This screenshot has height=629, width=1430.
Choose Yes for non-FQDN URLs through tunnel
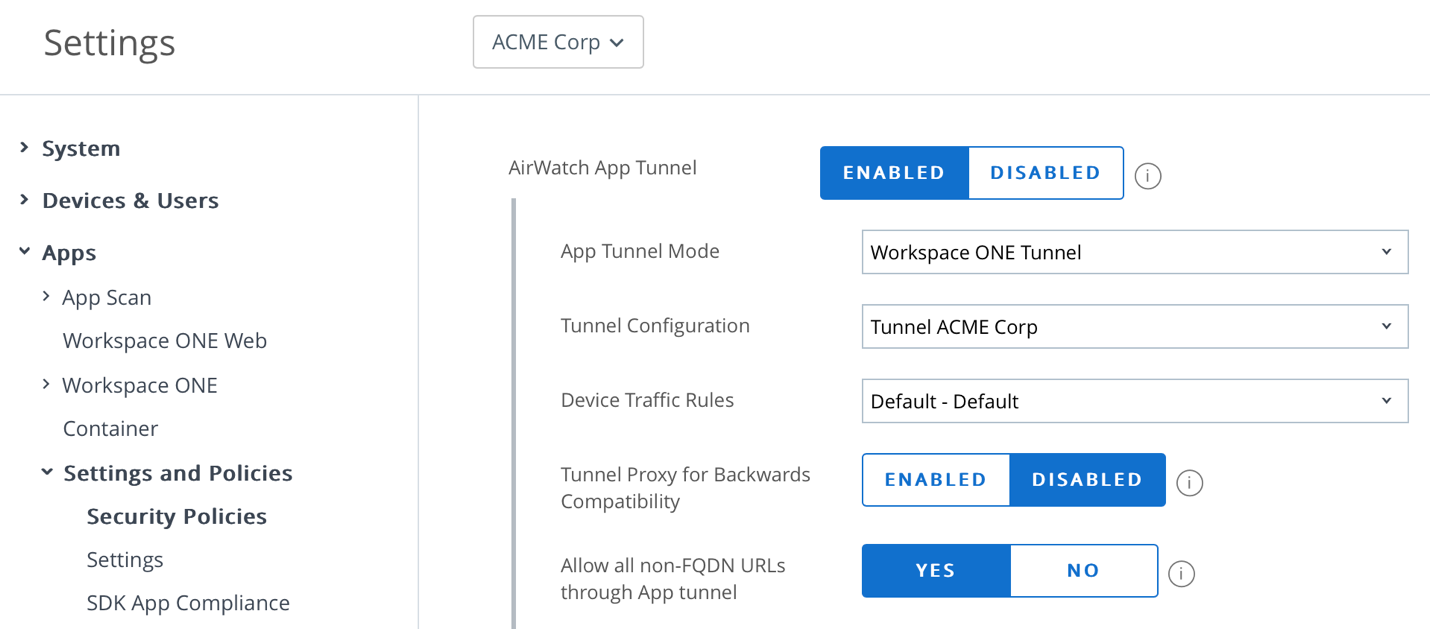[x=936, y=571]
